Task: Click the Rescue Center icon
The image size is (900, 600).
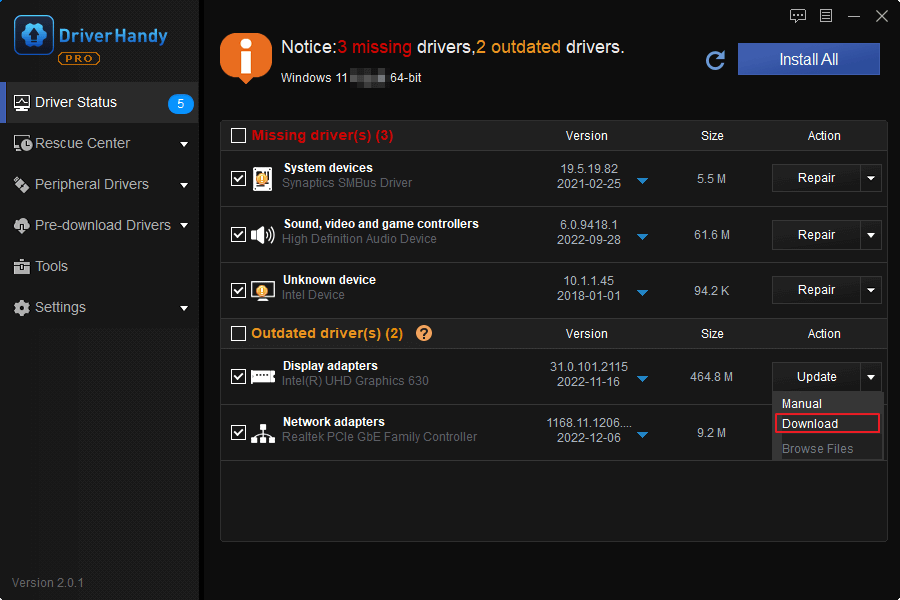Action: (x=22, y=144)
